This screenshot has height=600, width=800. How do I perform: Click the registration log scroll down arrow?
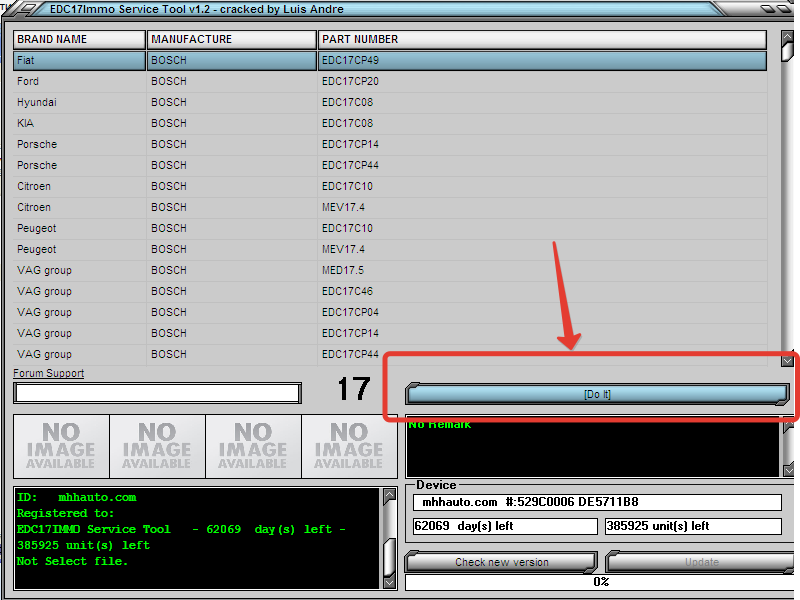coord(389,582)
